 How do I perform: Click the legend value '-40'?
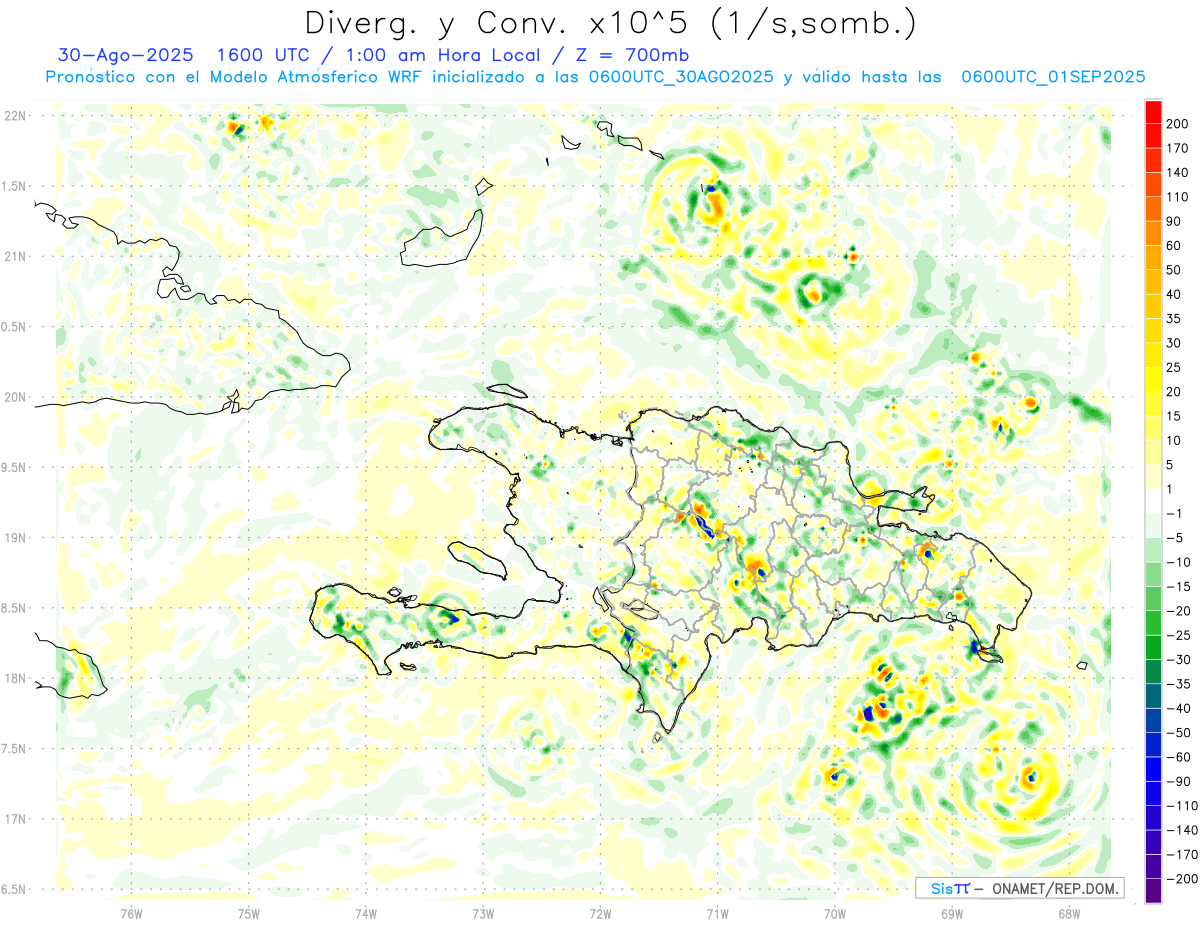pyautogui.click(x=1180, y=709)
